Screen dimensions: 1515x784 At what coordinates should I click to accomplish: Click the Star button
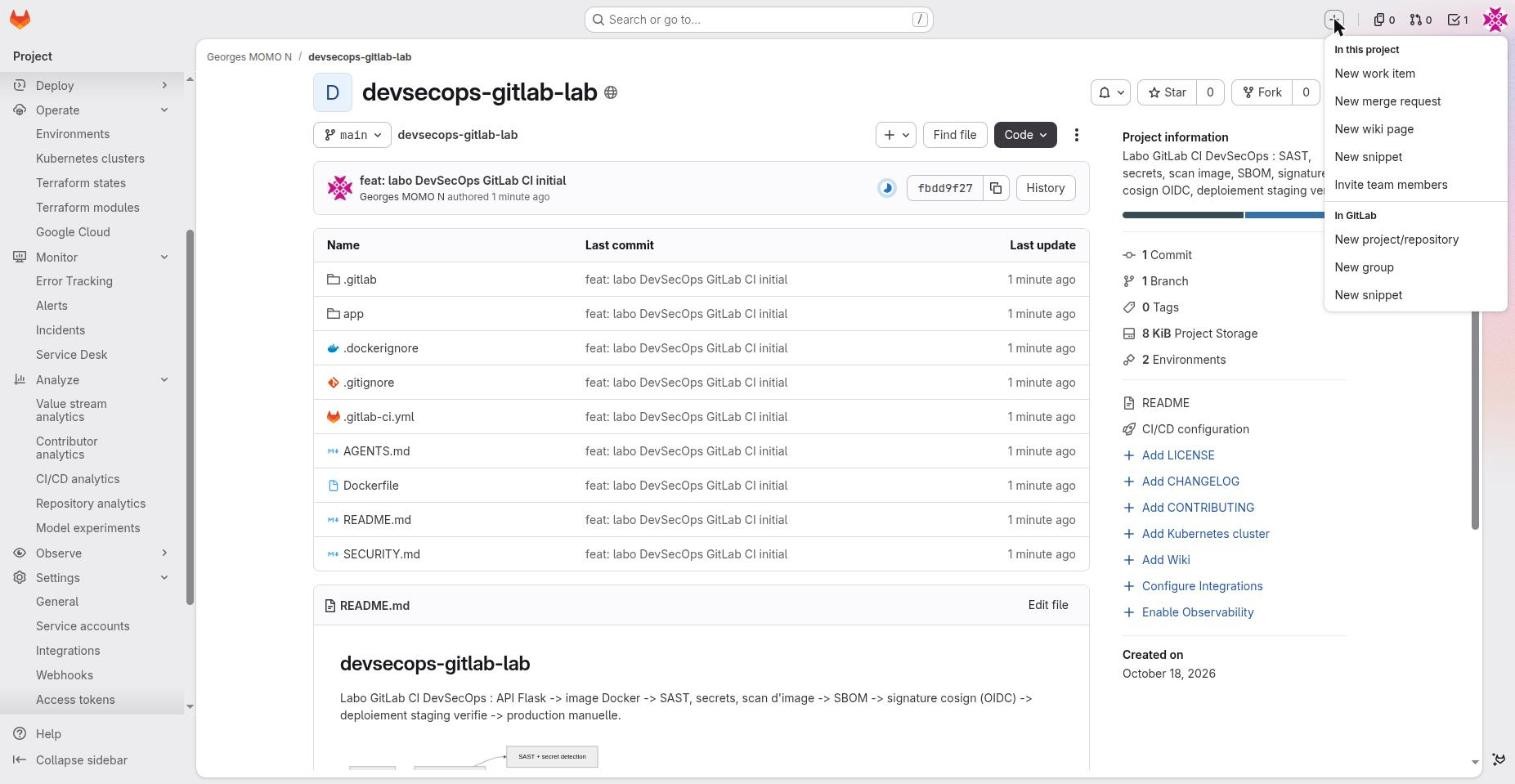coord(1167,92)
